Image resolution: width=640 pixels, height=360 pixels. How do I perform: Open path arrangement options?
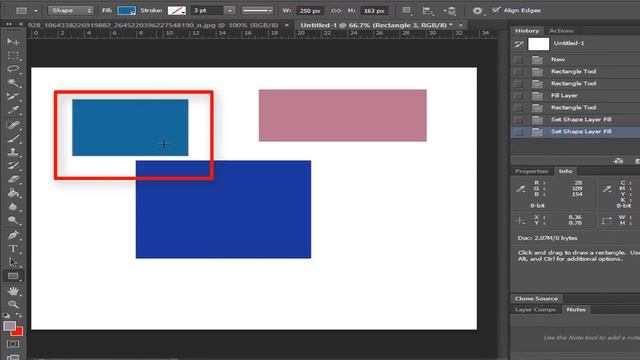[450, 11]
